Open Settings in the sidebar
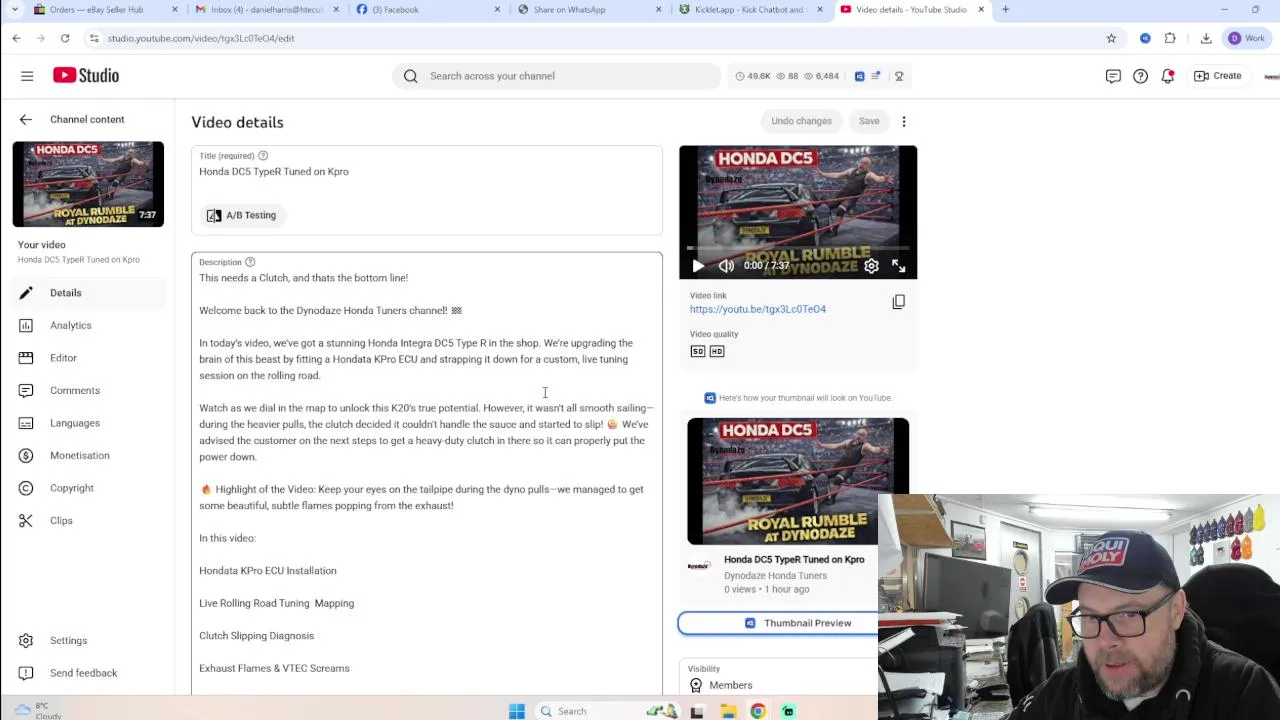 coord(87,640)
